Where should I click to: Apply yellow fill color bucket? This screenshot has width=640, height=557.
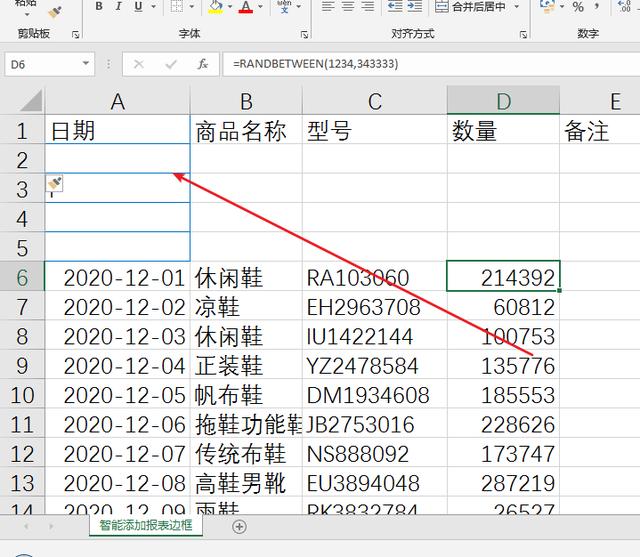(x=216, y=7)
